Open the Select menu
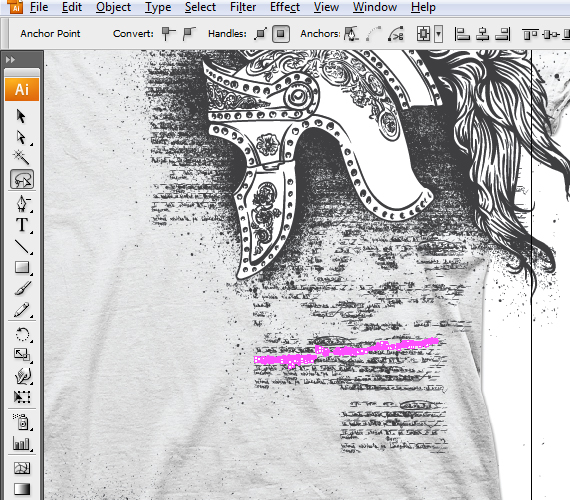This screenshot has width=570, height=500. [200, 7]
